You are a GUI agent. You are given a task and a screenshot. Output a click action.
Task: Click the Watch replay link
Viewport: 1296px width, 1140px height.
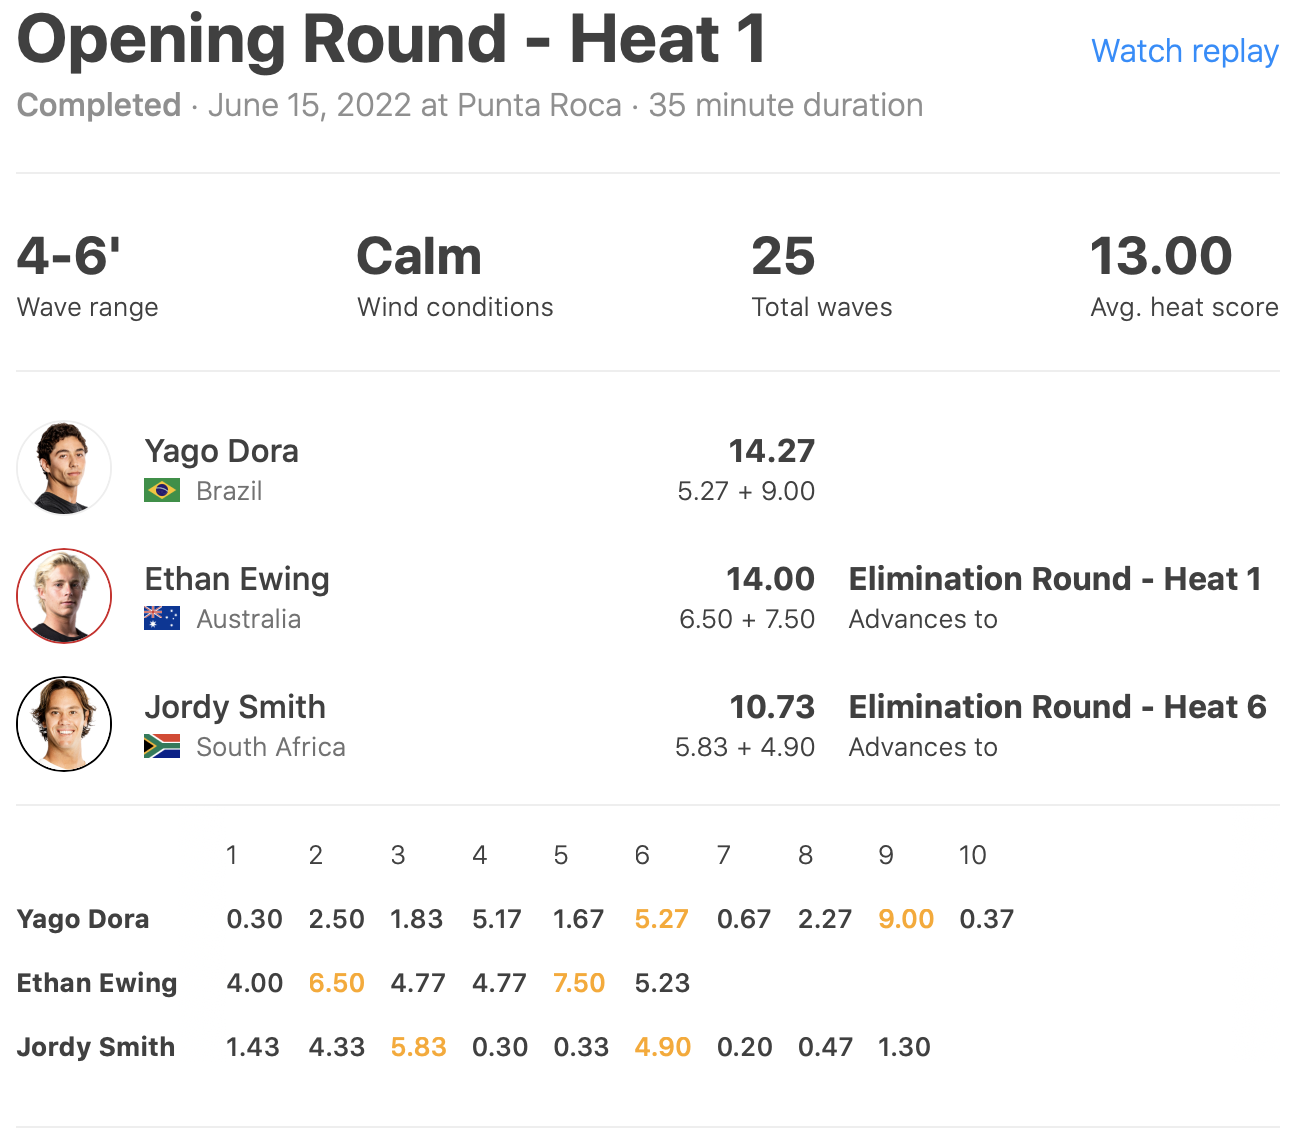coord(1184,51)
